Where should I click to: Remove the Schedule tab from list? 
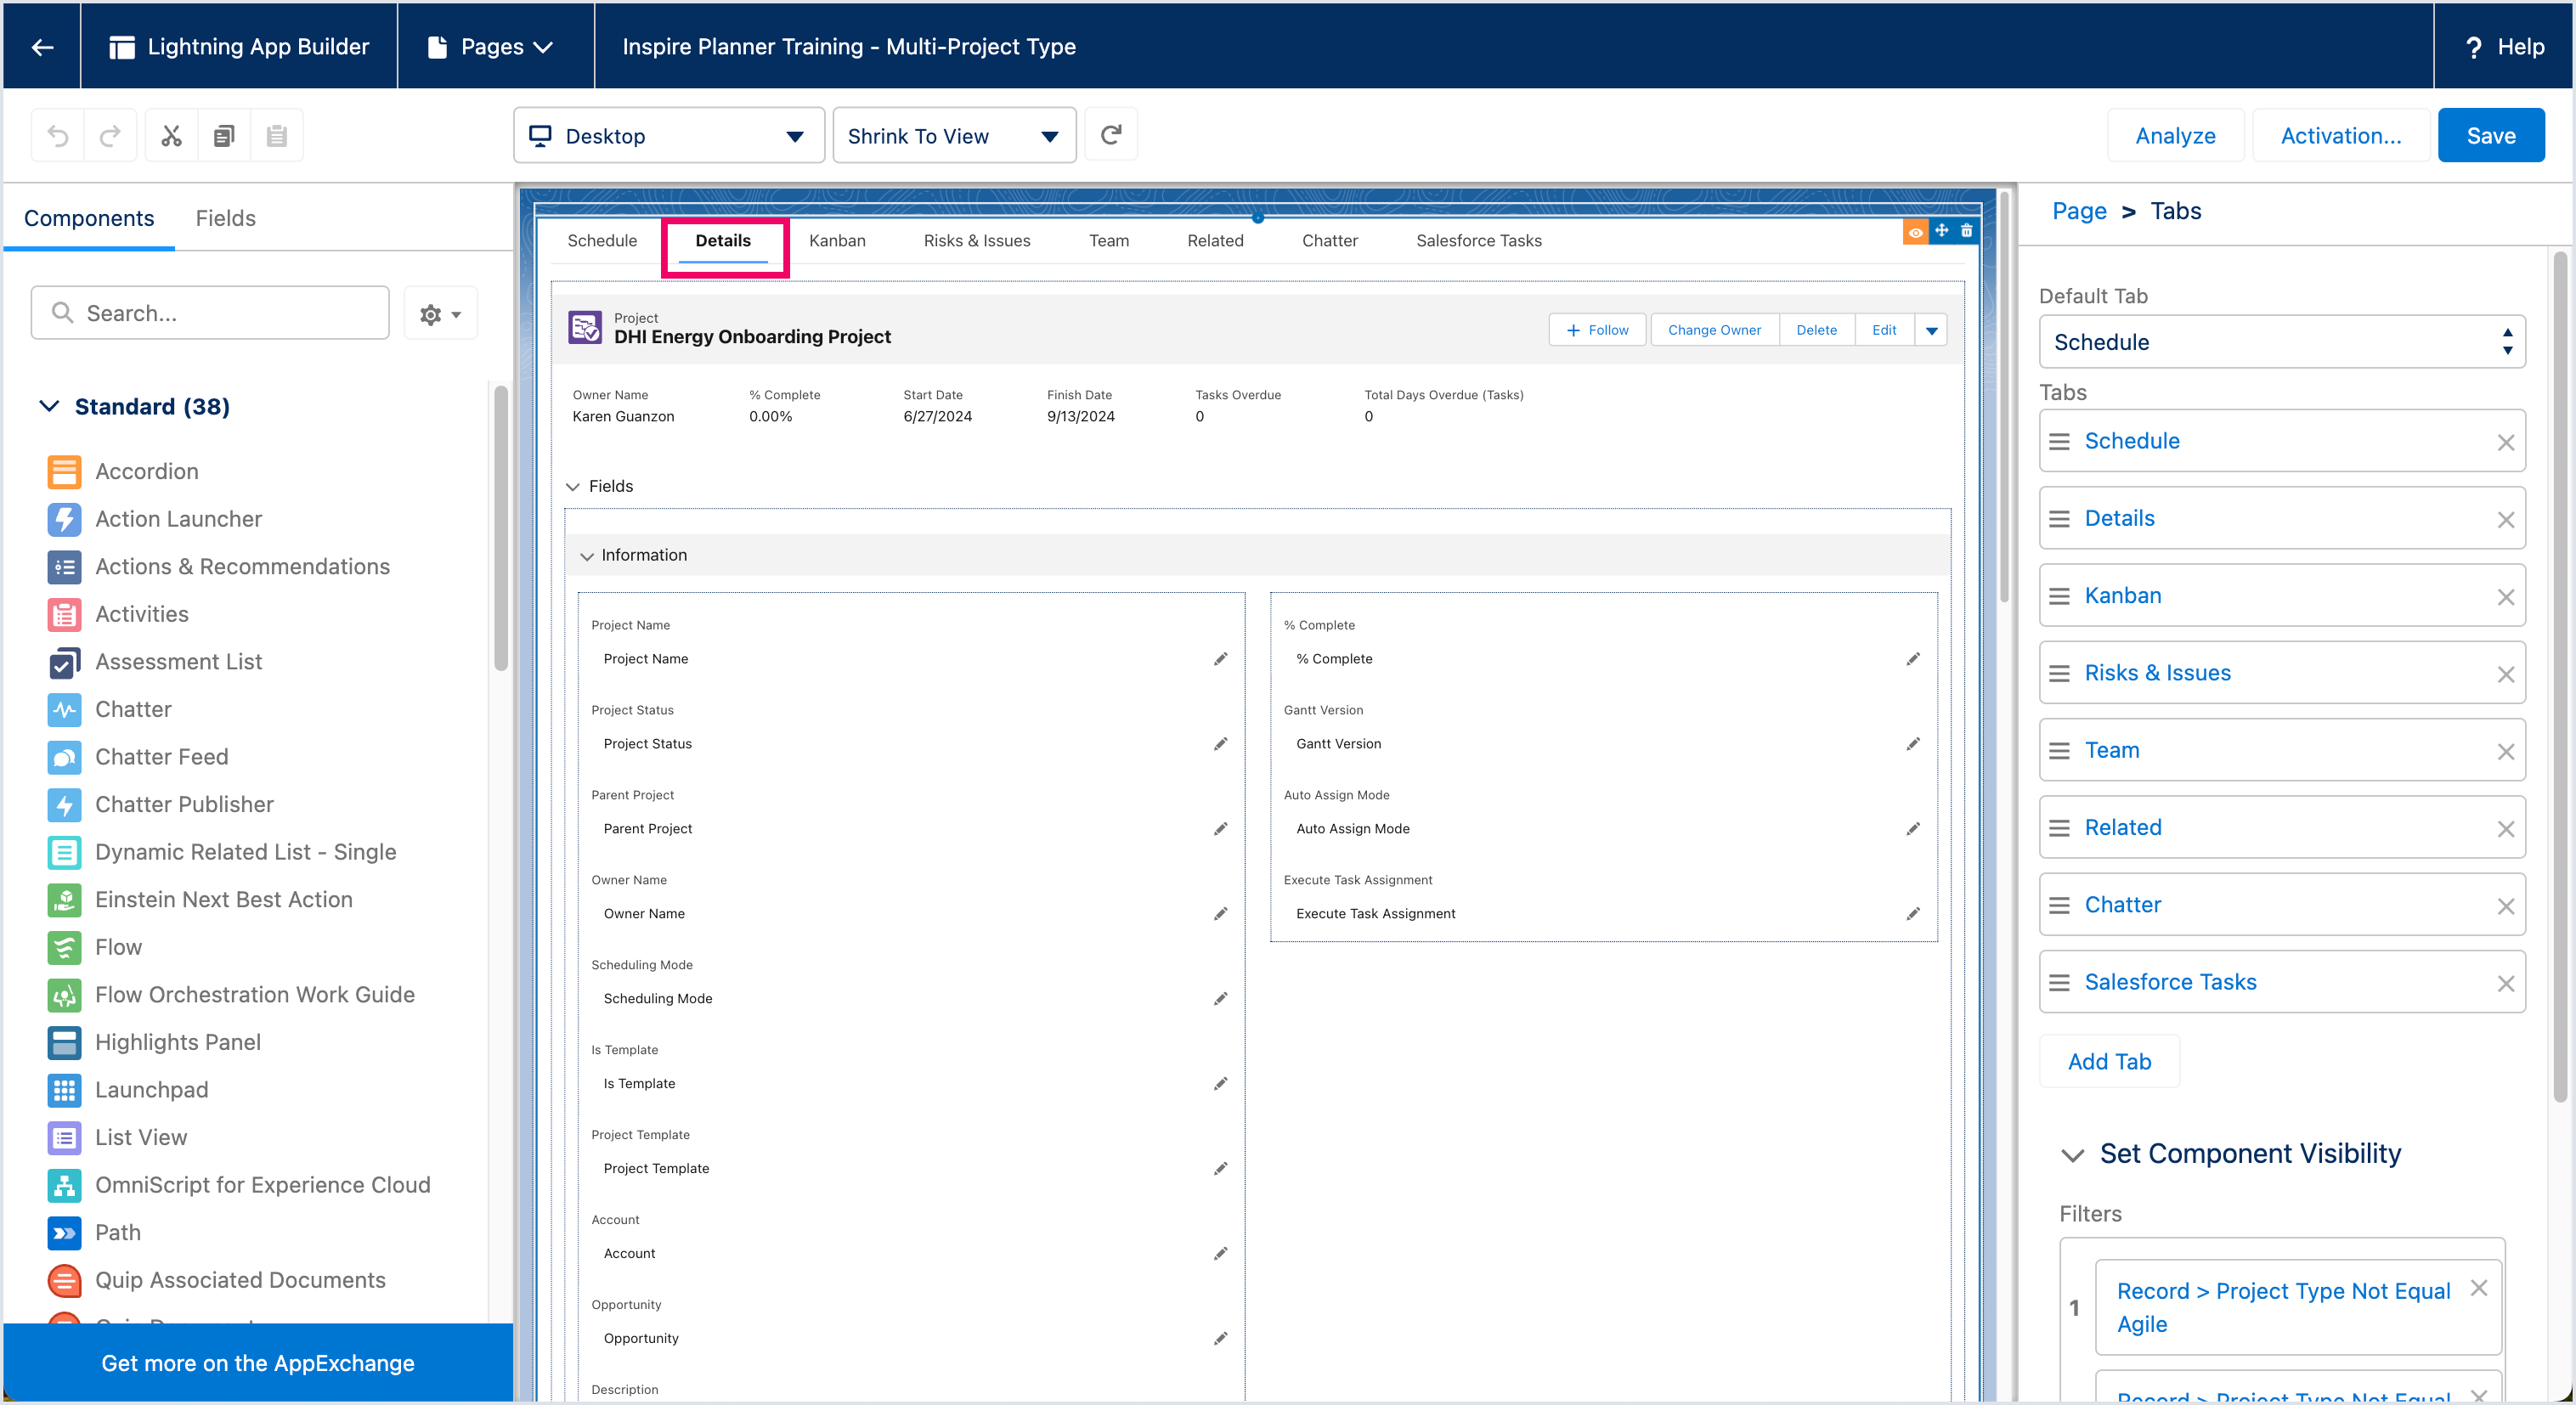tap(2505, 442)
